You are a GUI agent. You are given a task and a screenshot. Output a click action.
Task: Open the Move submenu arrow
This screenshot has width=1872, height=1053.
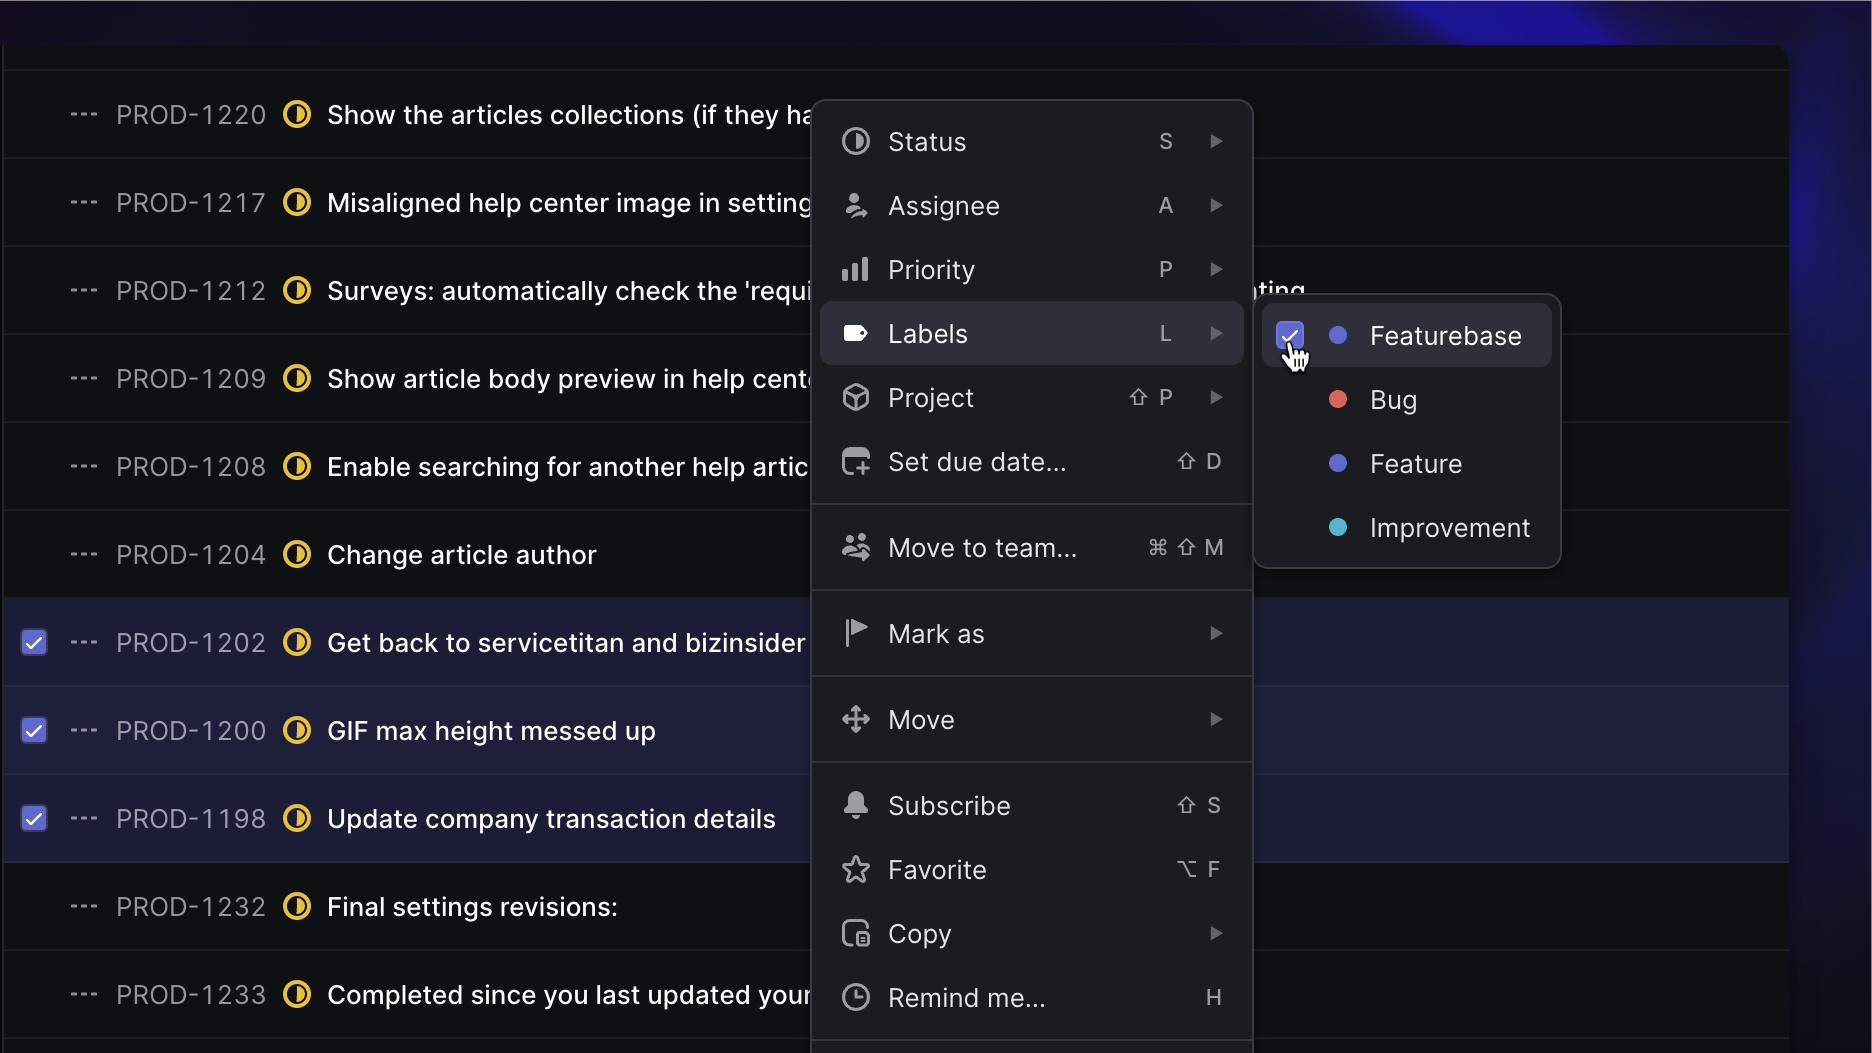pyautogui.click(x=1215, y=719)
